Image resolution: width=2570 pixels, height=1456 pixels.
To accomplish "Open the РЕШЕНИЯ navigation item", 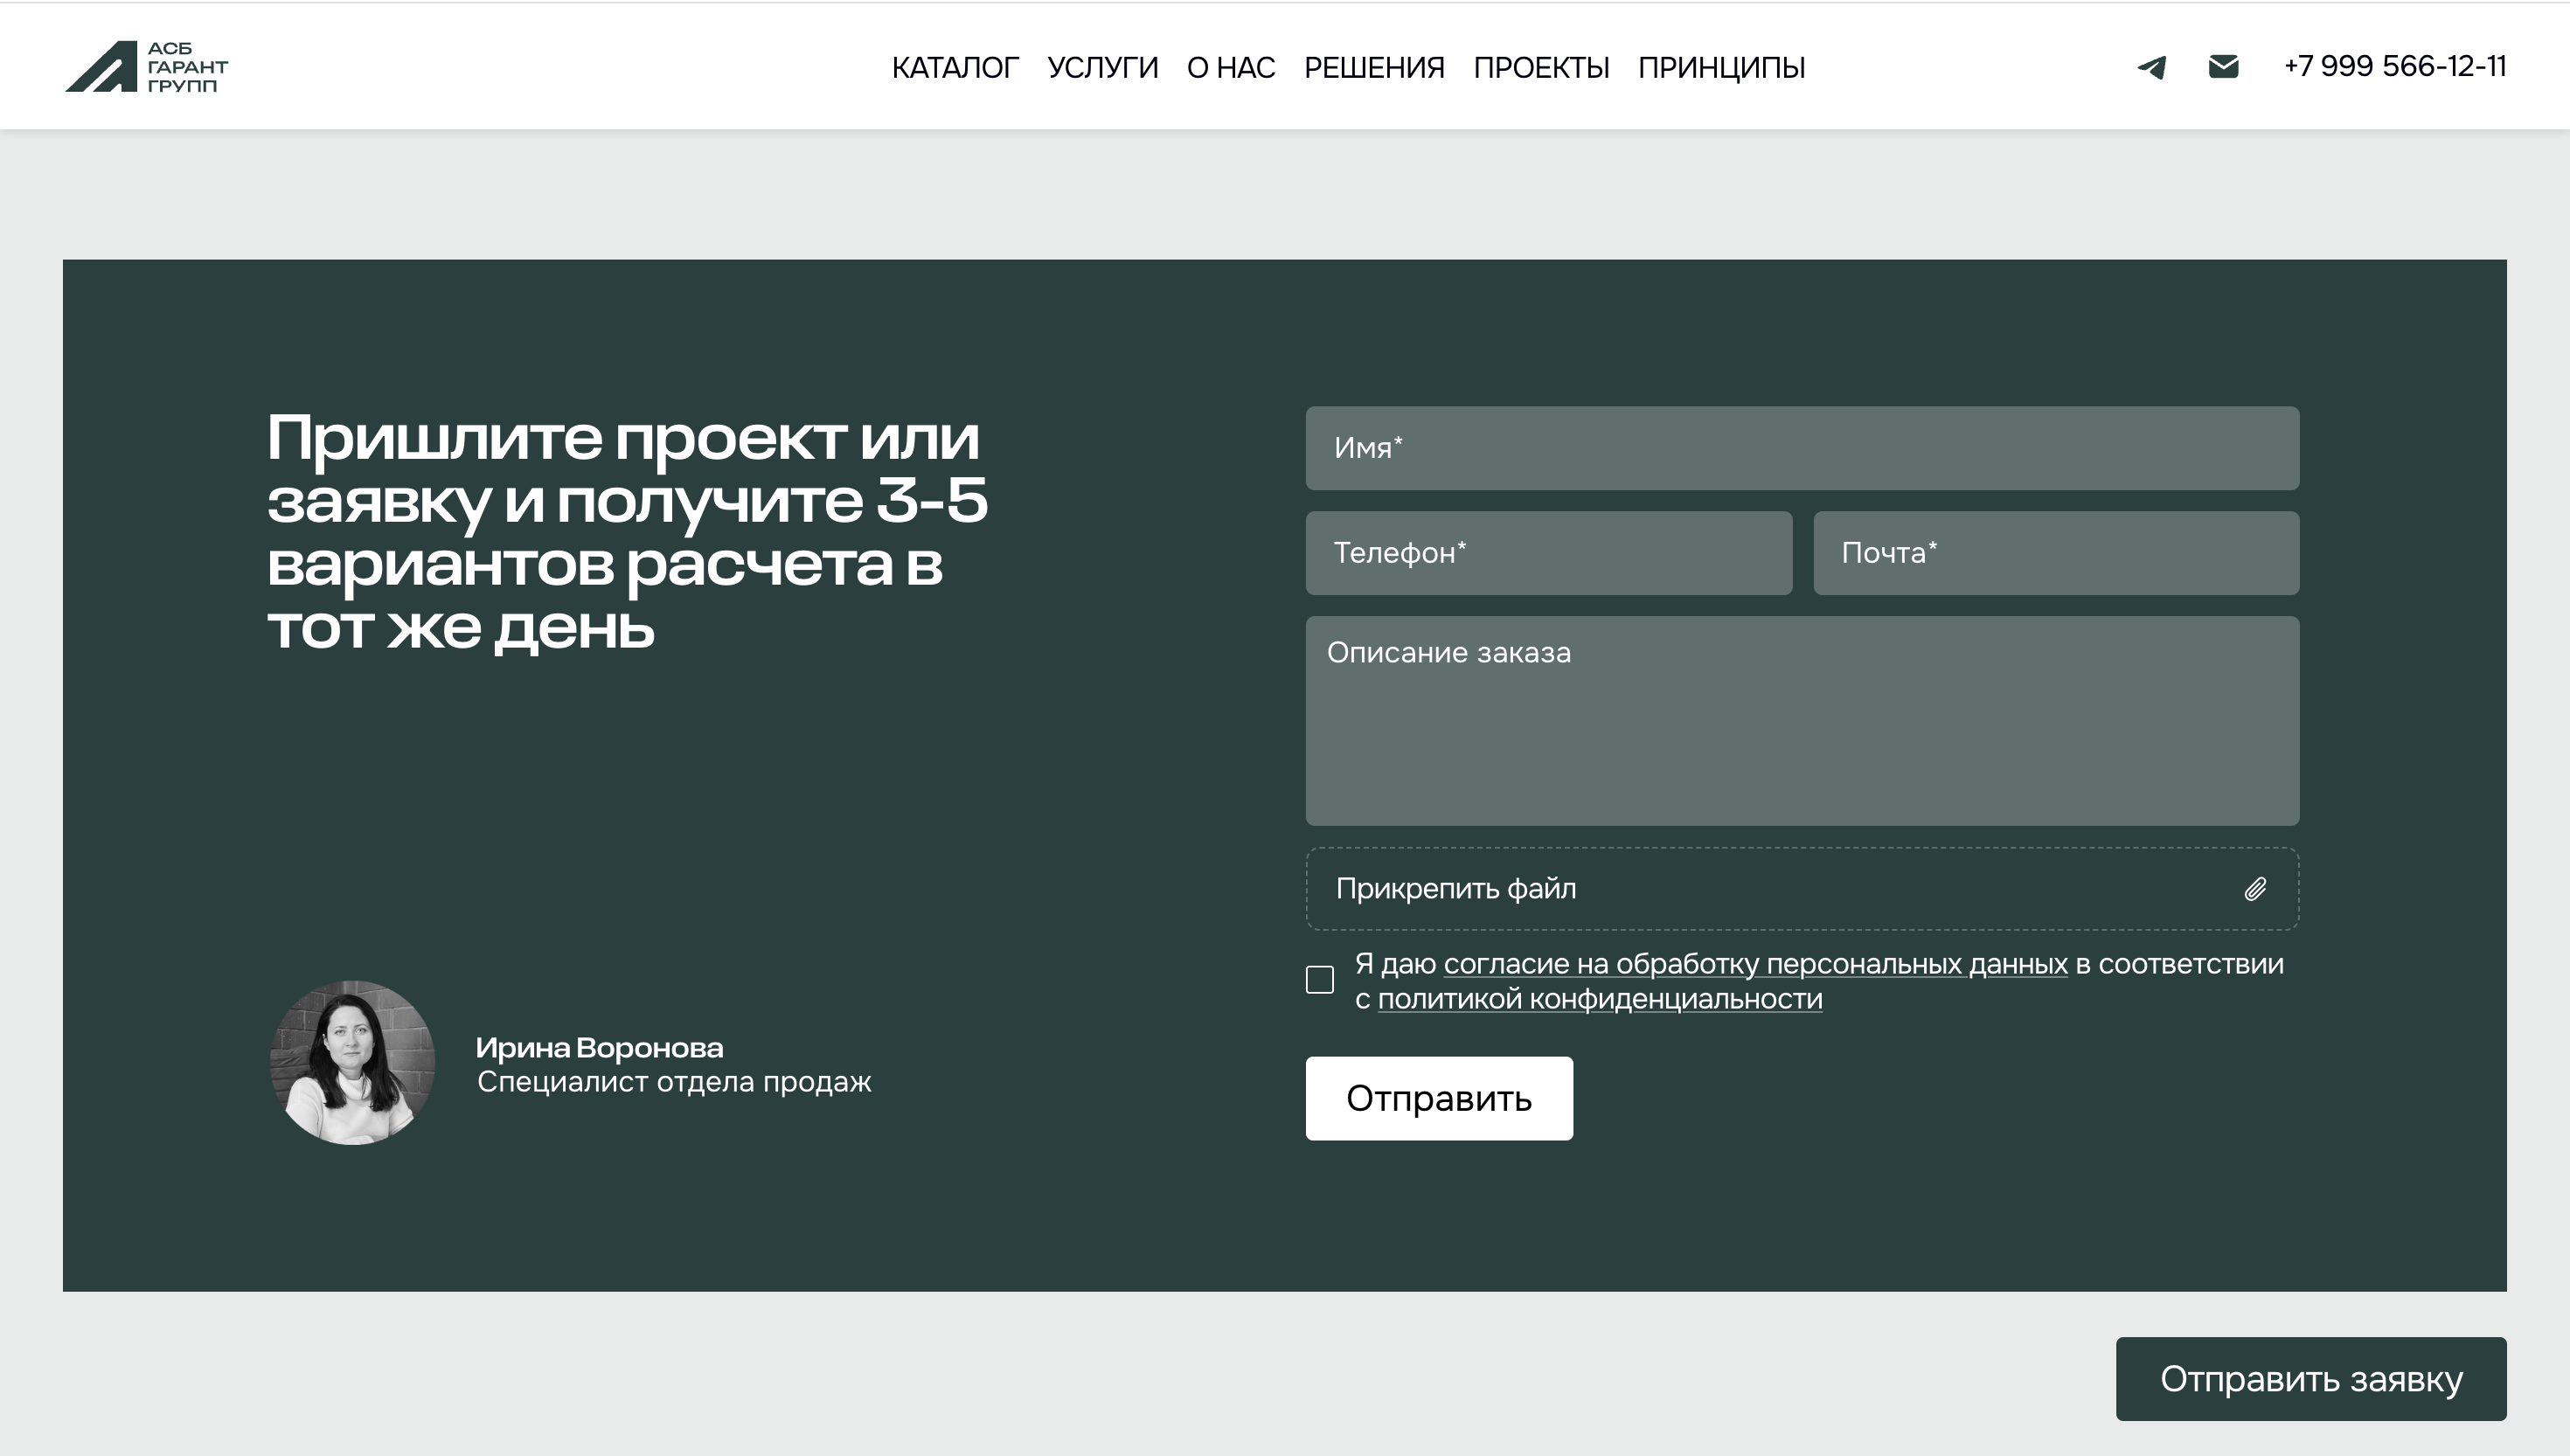I will pos(1374,68).
